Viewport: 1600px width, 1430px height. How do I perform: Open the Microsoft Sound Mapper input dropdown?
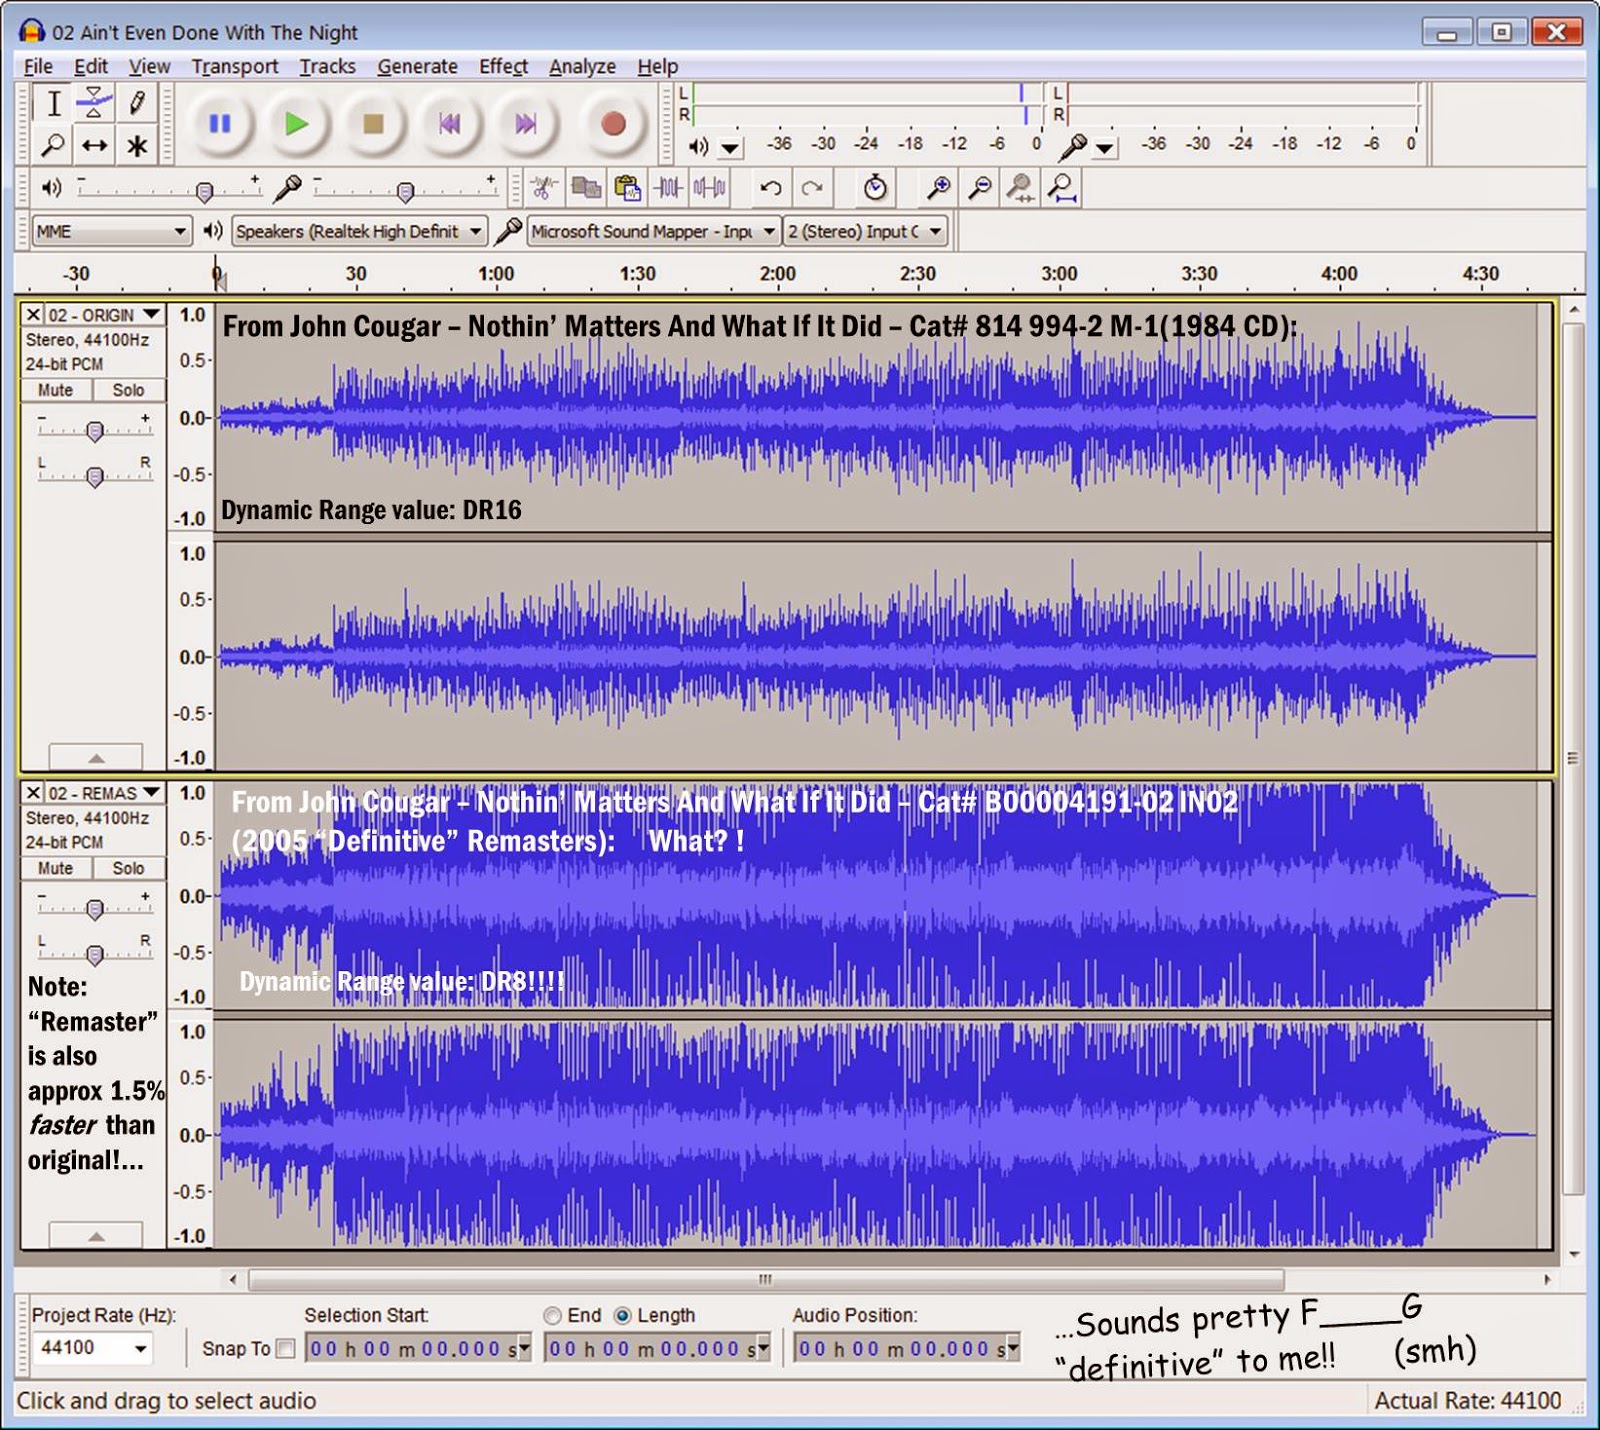[653, 231]
